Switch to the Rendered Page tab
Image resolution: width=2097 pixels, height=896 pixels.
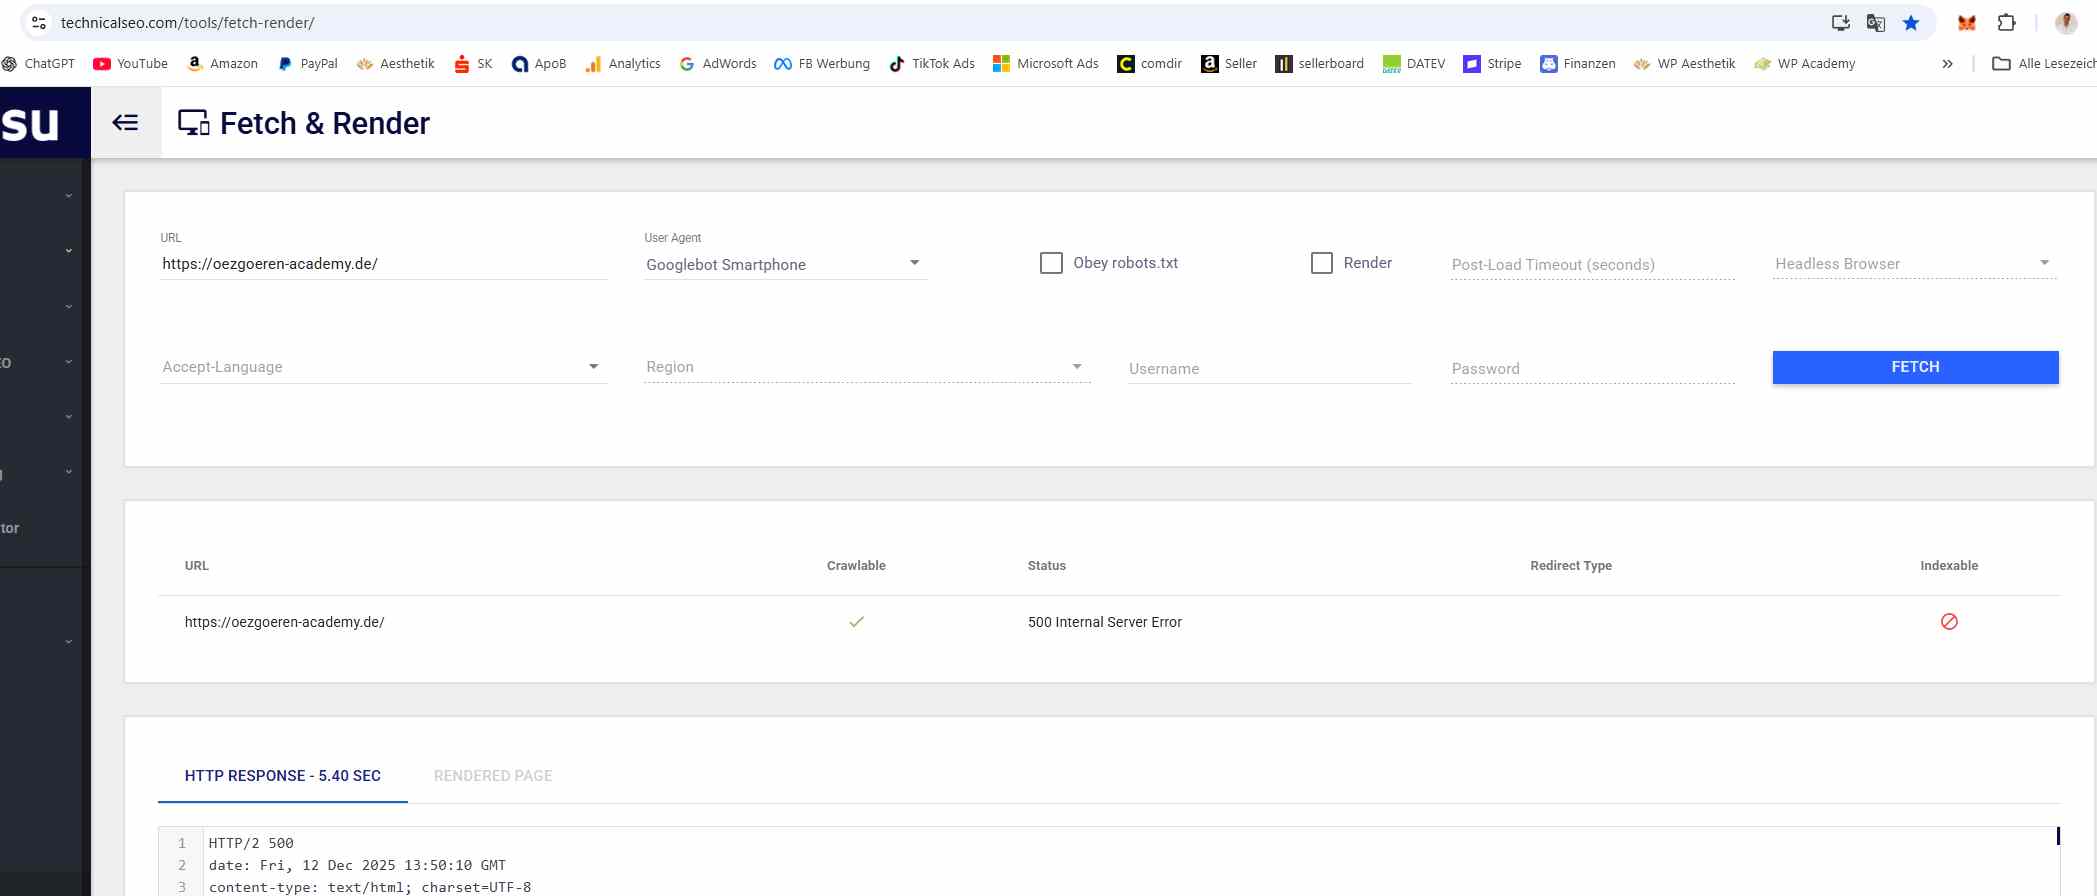click(x=493, y=776)
